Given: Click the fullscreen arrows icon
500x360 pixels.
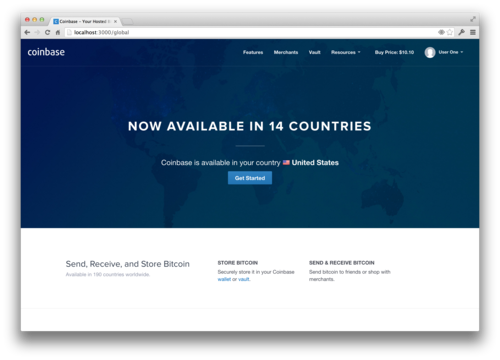Looking at the screenshot, I should 473,19.
